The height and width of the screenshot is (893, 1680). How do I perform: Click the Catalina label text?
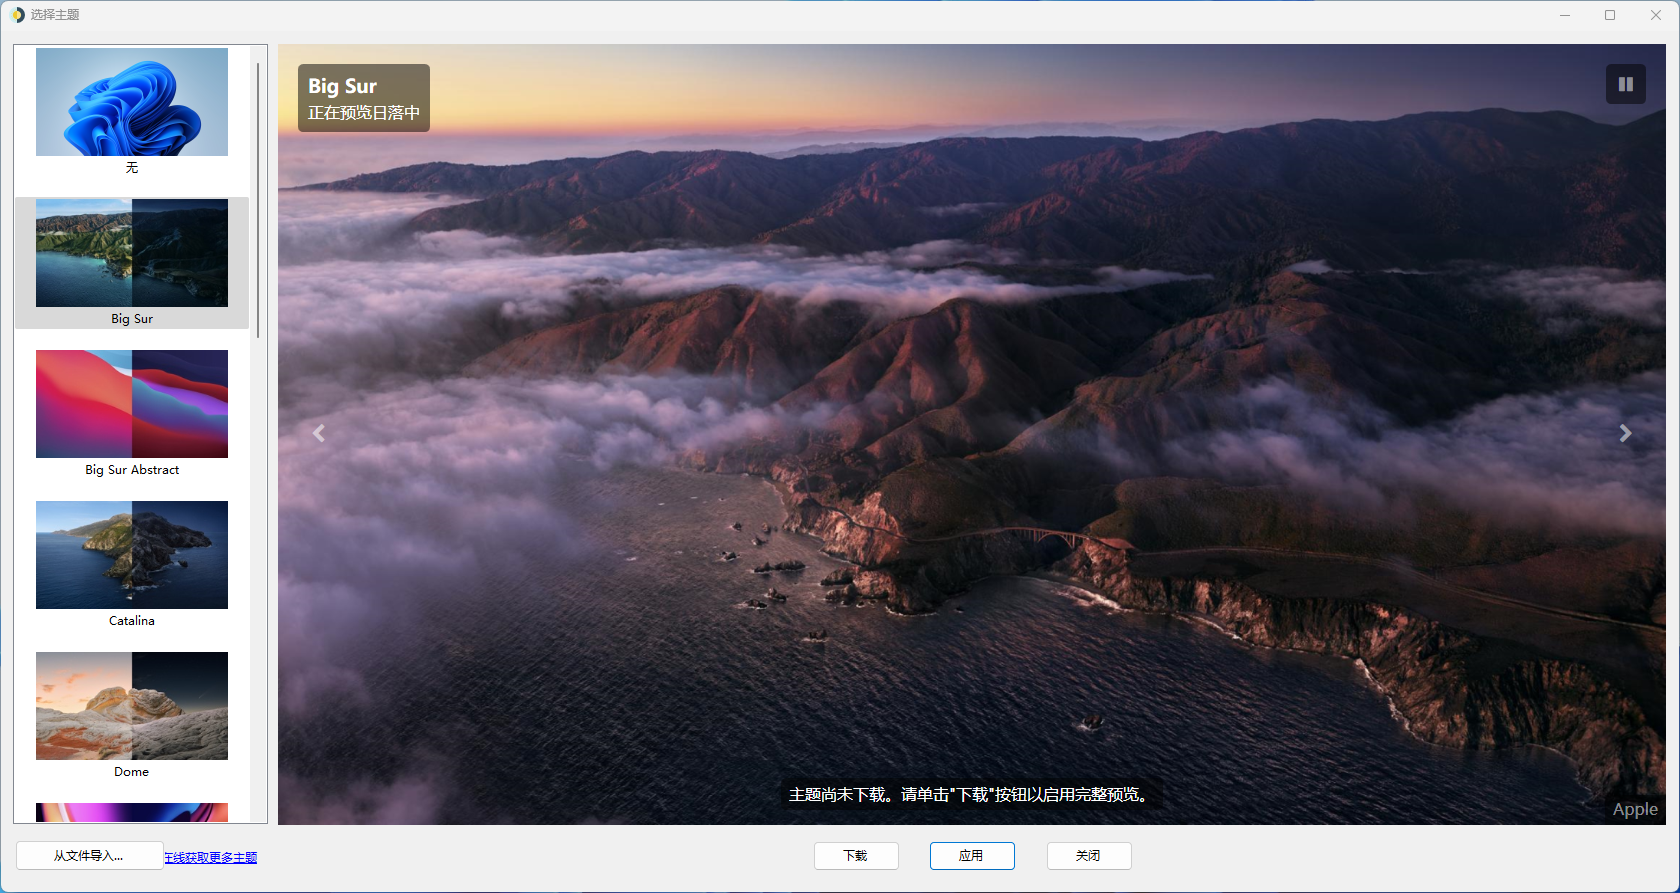click(132, 621)
